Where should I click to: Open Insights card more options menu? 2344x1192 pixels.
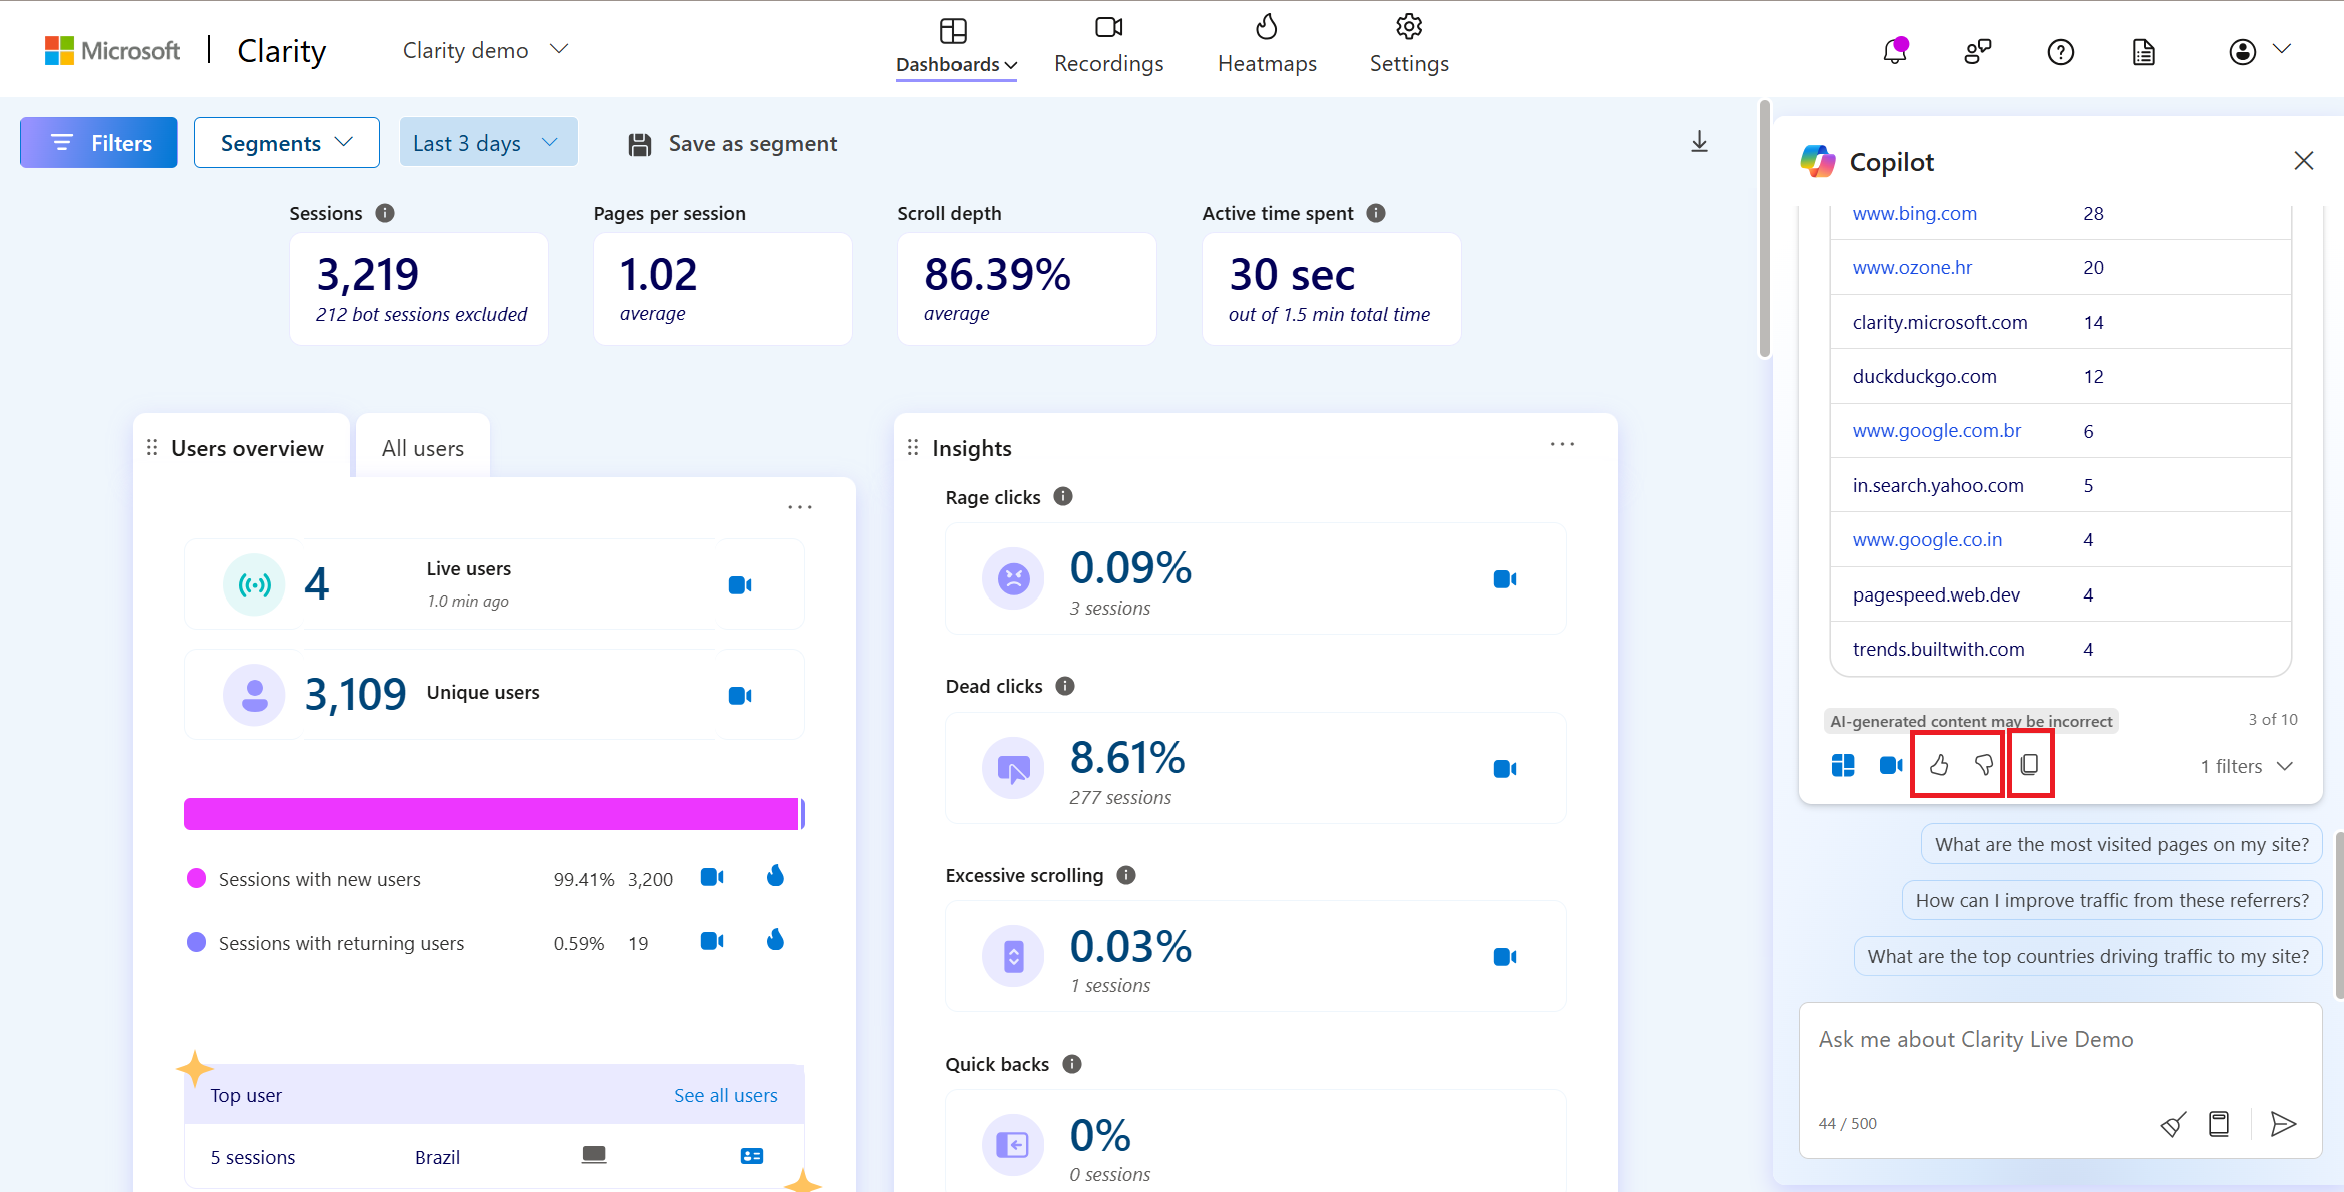1562,445
